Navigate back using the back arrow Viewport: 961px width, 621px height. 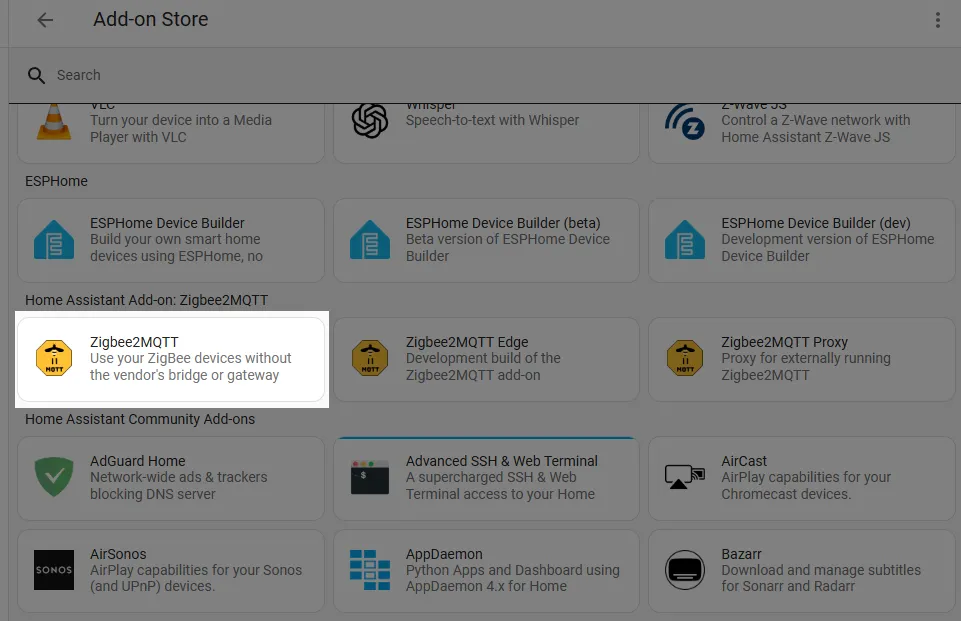pyautogui.click(x=46, y=19)
